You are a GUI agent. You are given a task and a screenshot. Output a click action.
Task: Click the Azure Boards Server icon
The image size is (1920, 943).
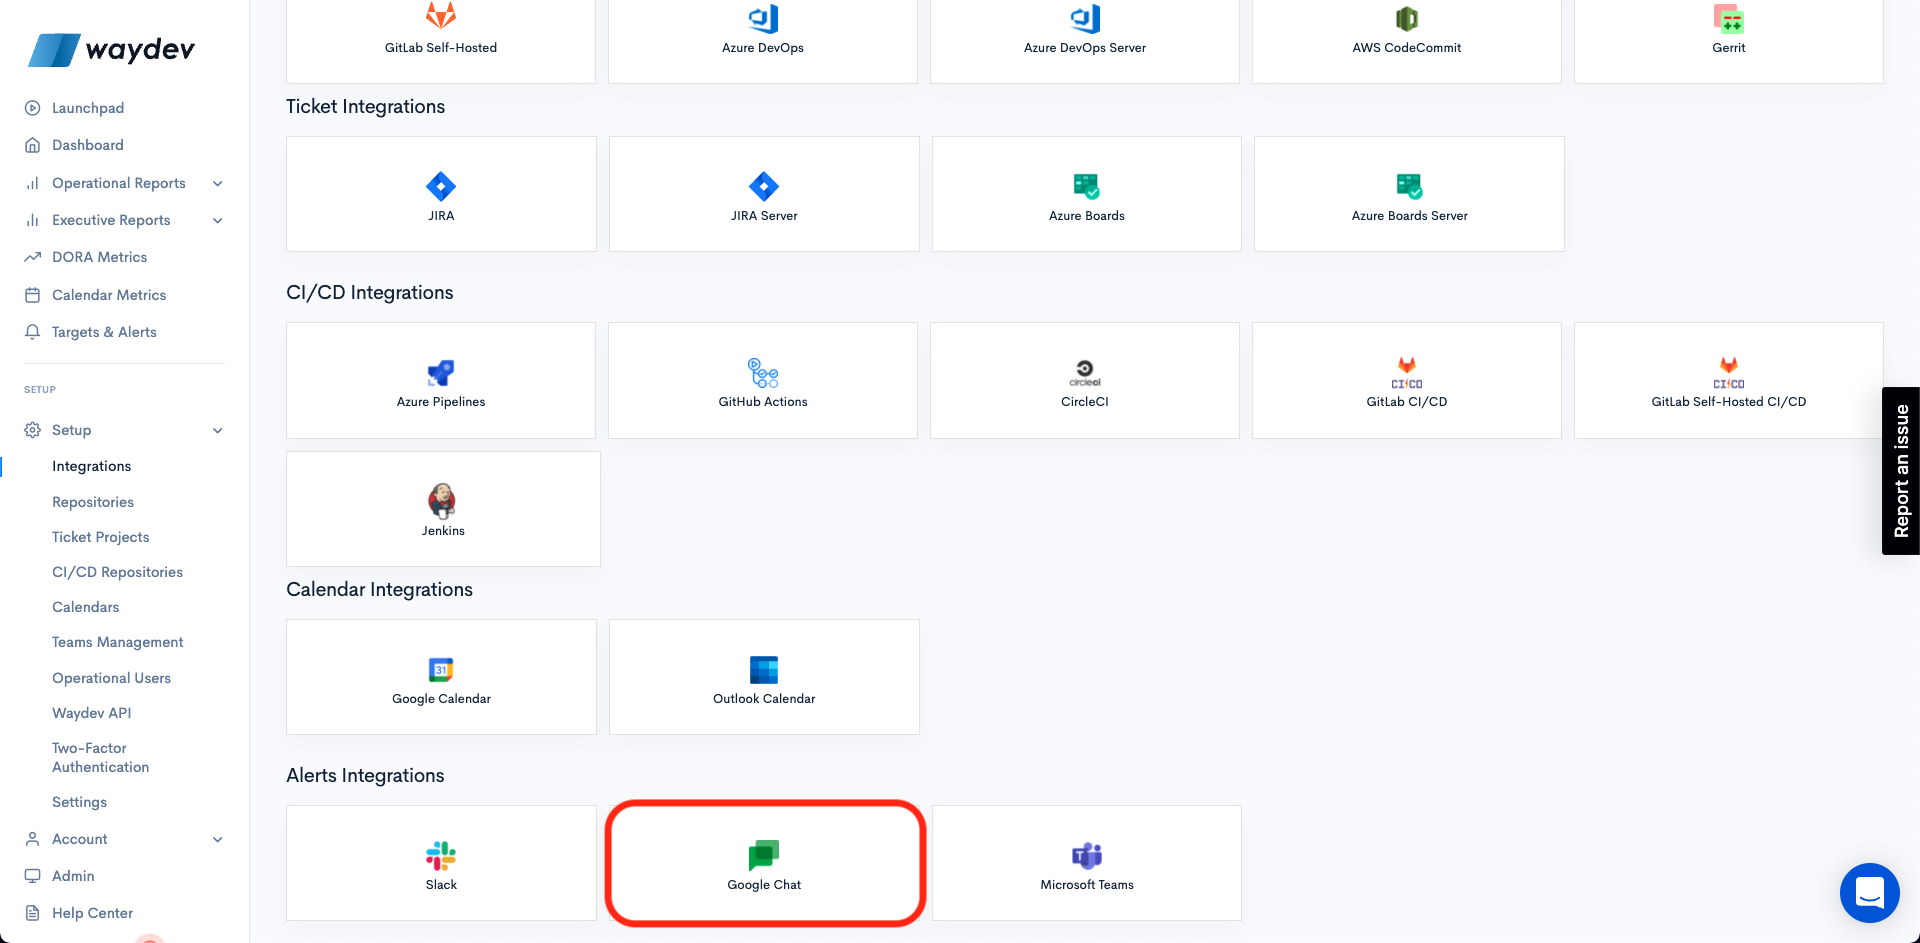click(x=1410, y=186)
